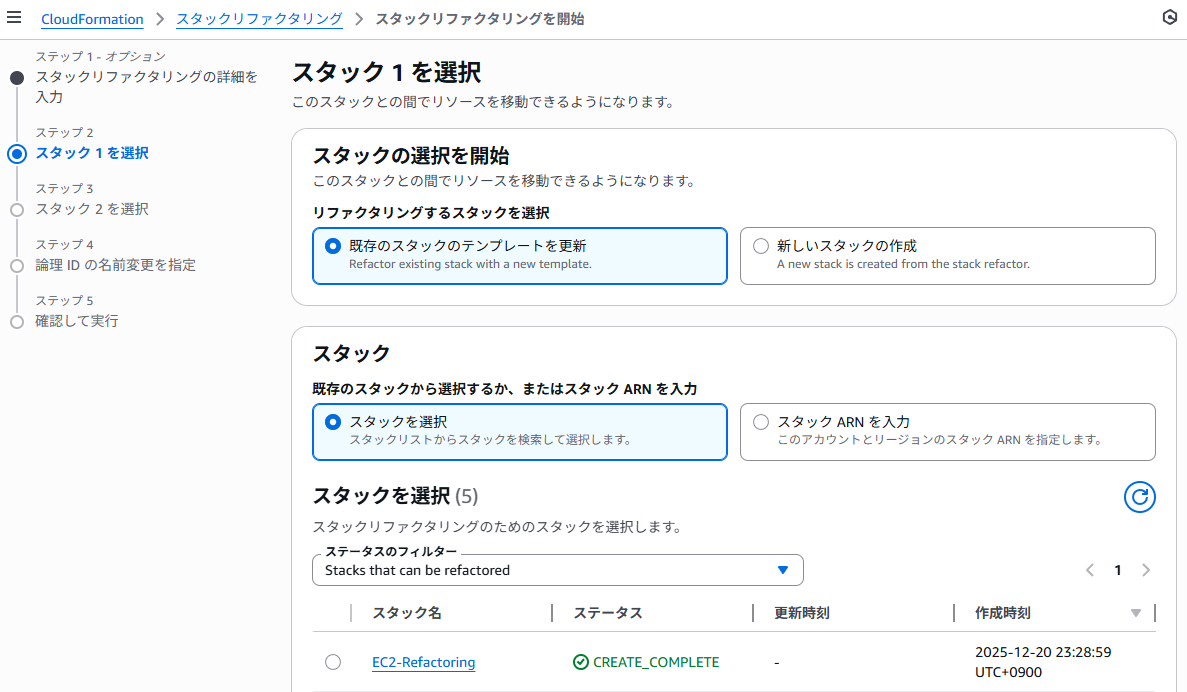Open the hamburger navigation menu
The image size is (1187, 692).
point(14,17)
